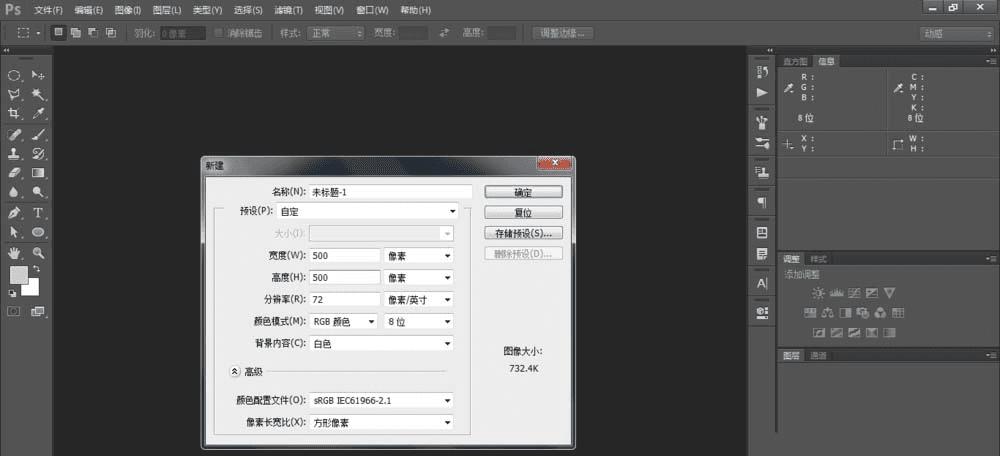Pick the Eyedropper tool in the toolbox

point(38,114)
